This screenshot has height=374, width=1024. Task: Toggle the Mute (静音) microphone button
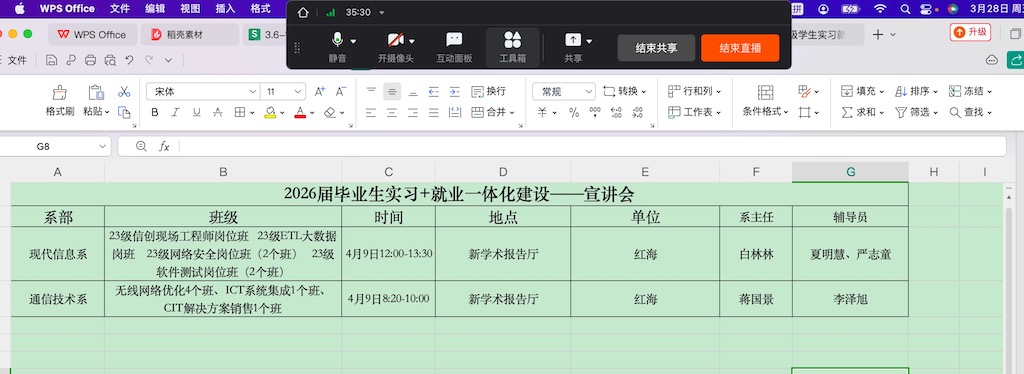pos(338,48)
